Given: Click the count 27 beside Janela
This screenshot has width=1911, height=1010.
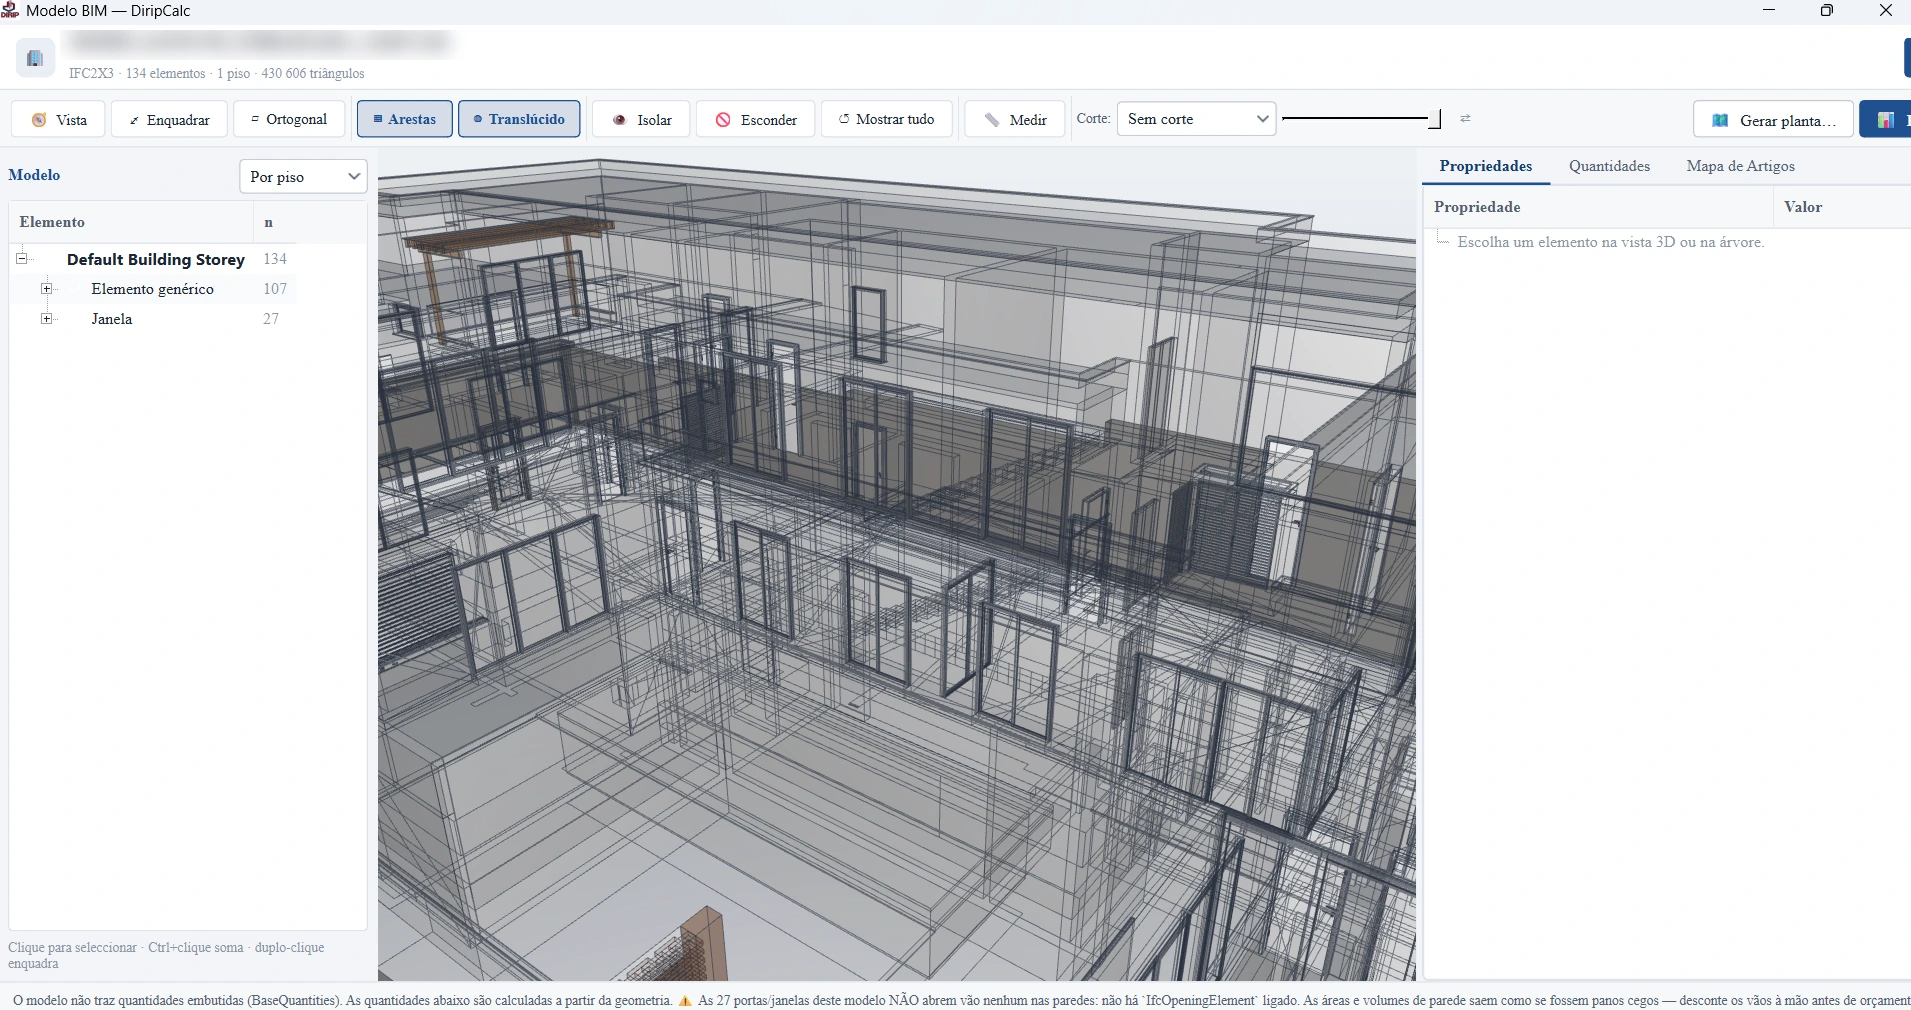Looking at the screenshot, I should [x=271, y=319].
